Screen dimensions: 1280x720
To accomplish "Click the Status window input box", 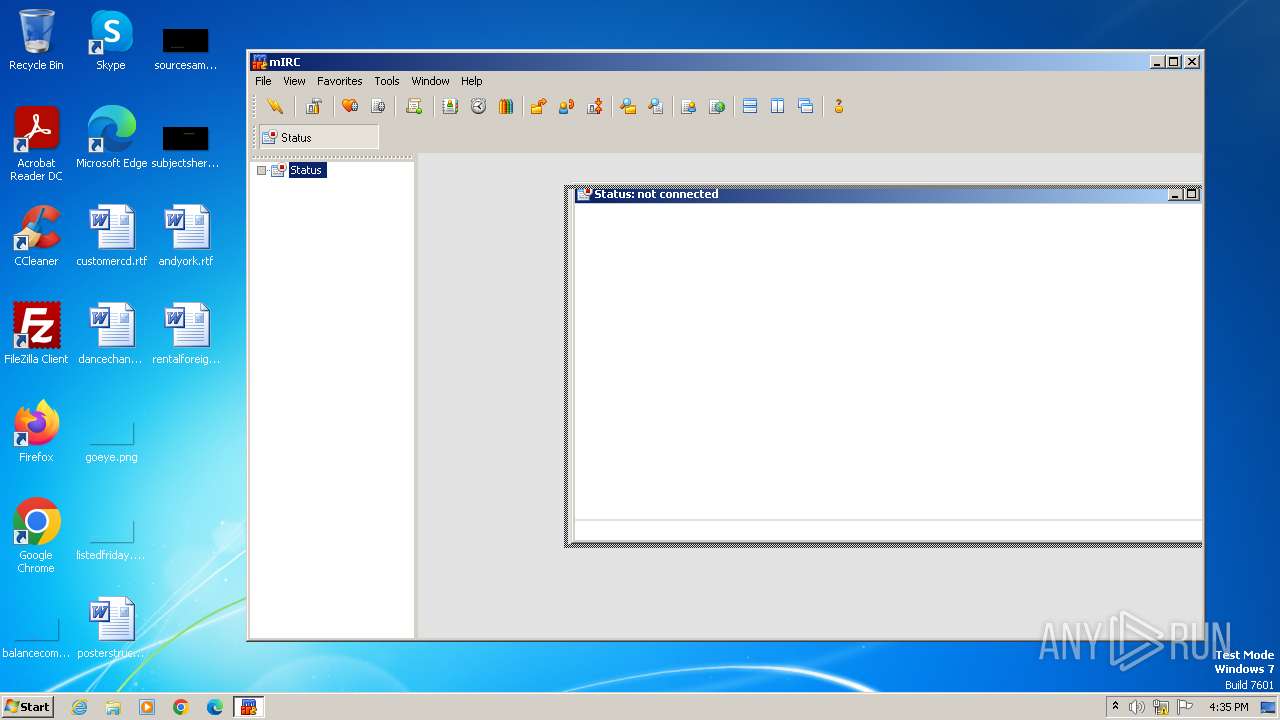I will [887, 530].
